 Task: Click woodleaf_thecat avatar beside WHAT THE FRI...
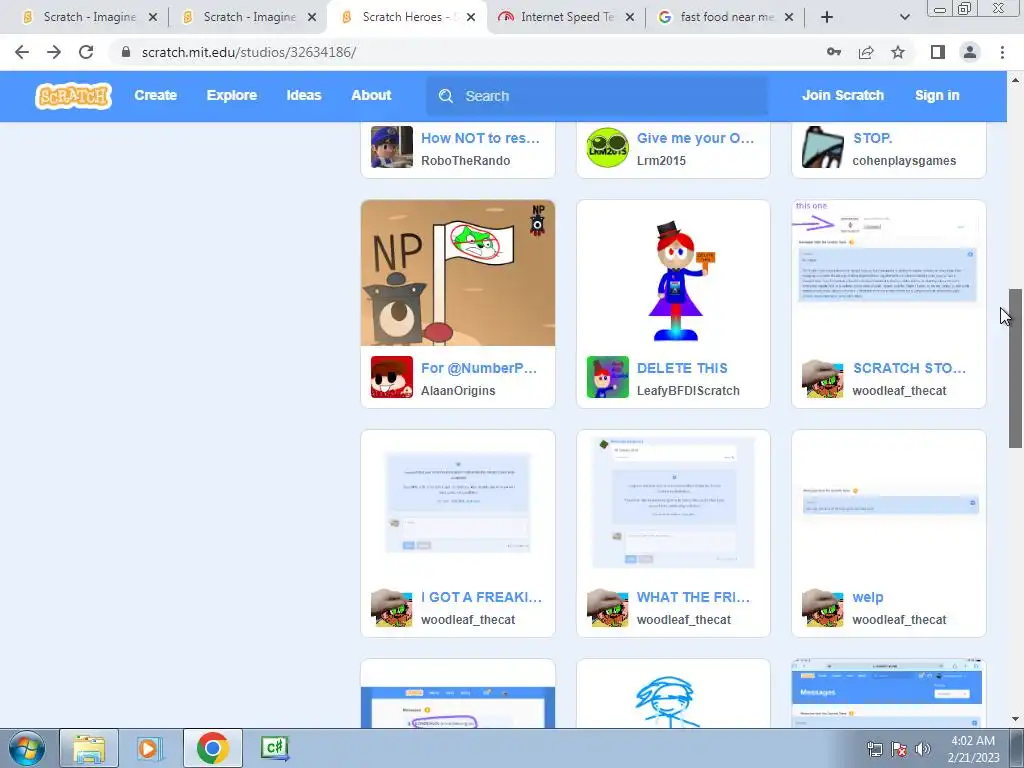pyautogui.click(x=607, y=607)
